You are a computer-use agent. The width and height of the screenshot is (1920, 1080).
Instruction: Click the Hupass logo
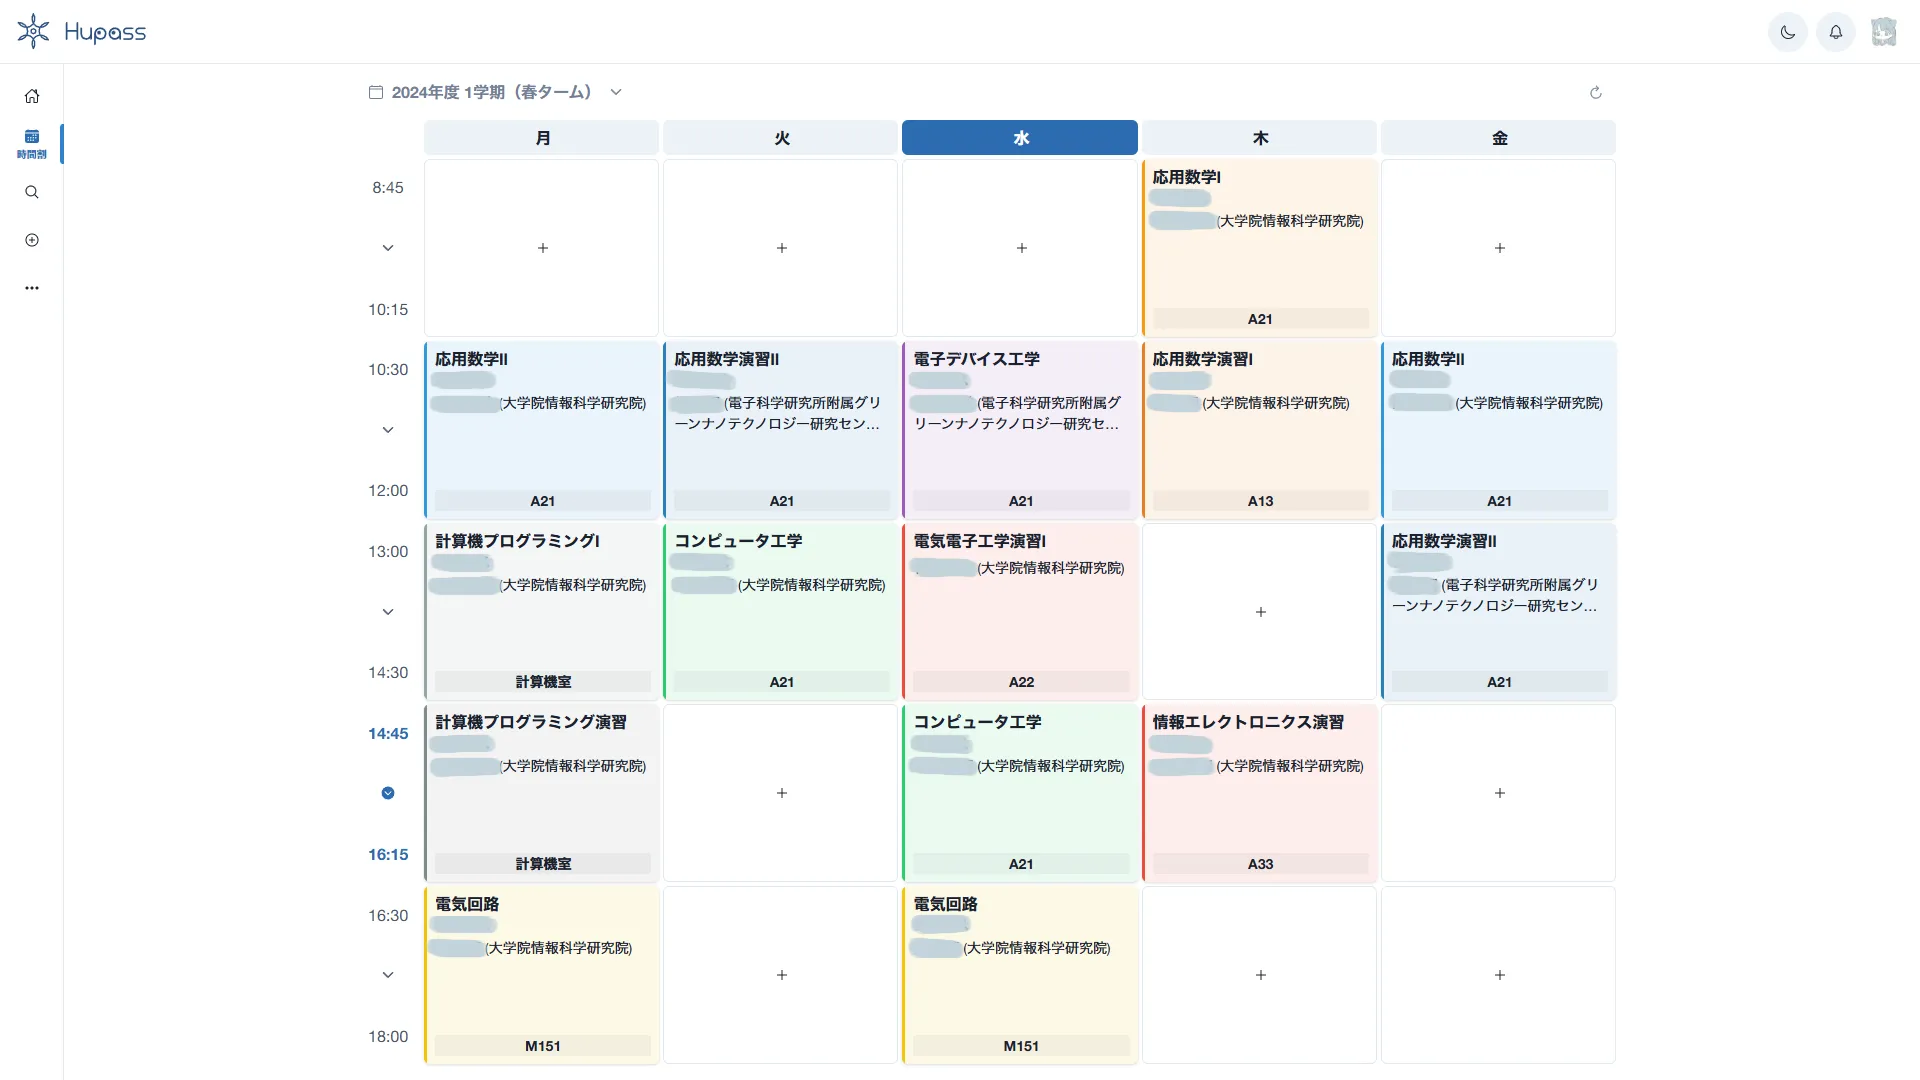pos(82,32)
